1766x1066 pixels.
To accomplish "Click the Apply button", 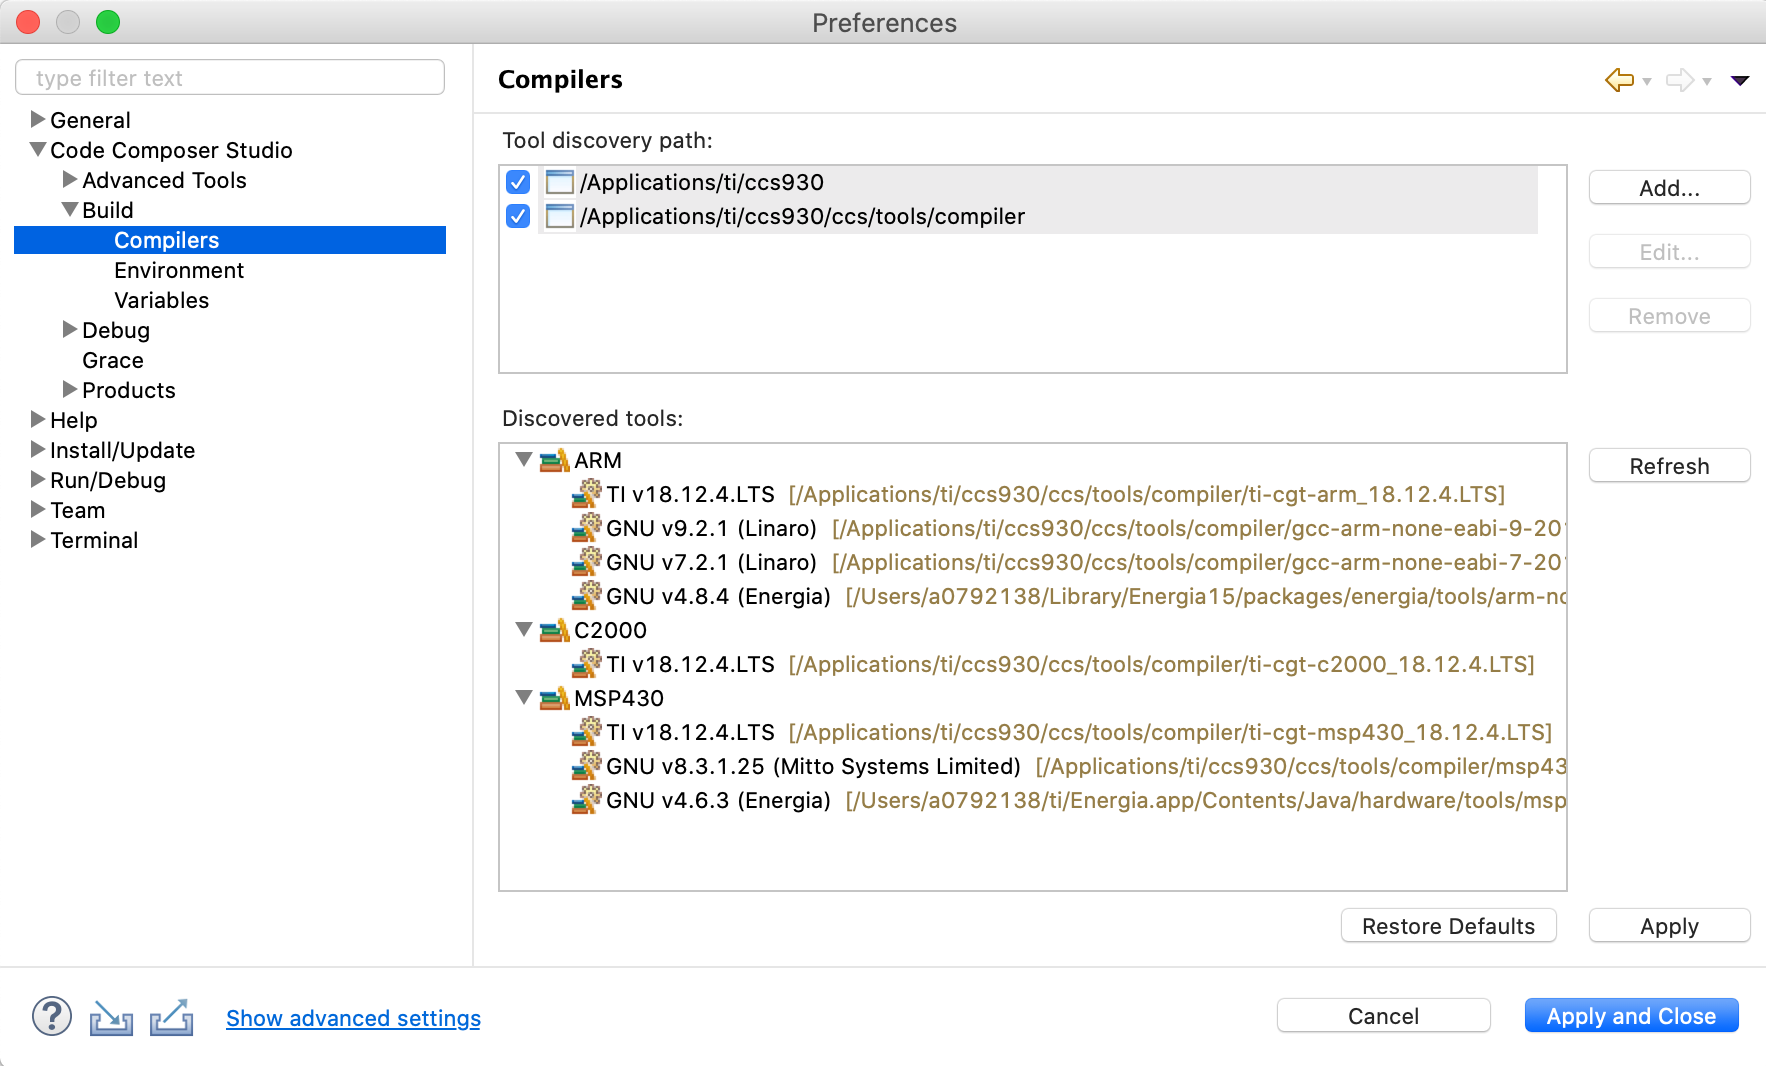I will pos(1669,926).
